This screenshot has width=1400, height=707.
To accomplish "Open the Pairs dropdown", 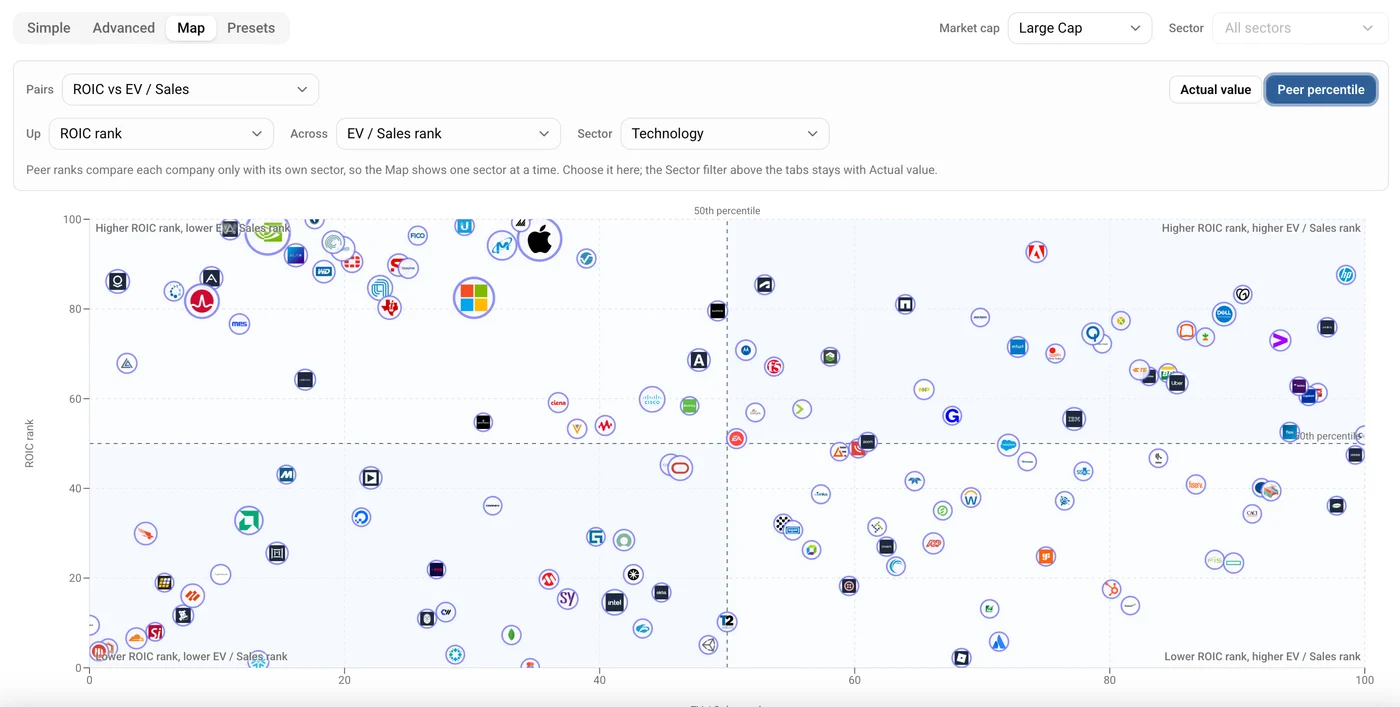I will click(190, 89).
